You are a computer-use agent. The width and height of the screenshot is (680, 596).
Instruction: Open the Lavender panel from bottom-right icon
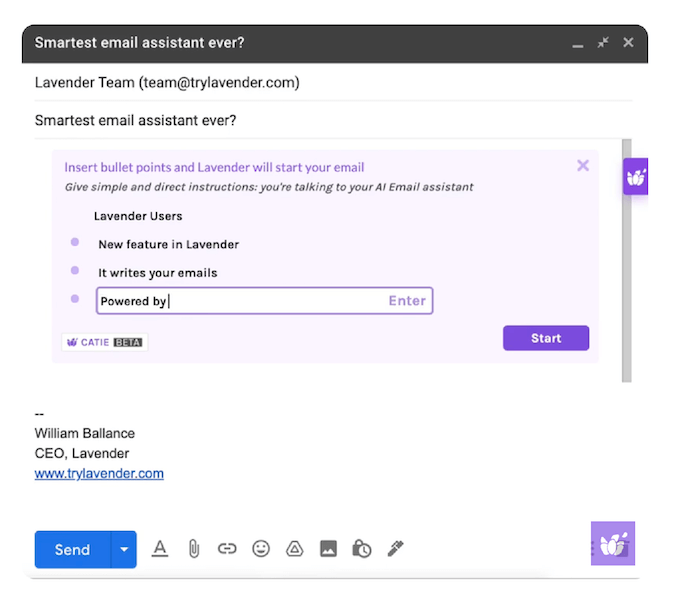tap(612, 544)
